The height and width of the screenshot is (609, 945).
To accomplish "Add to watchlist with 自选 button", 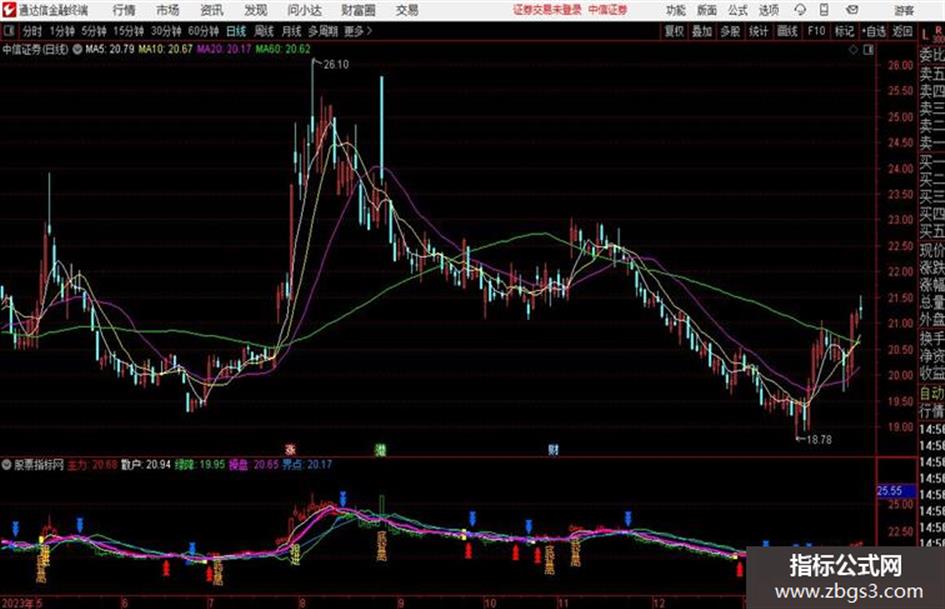I will tap(874, 31).
